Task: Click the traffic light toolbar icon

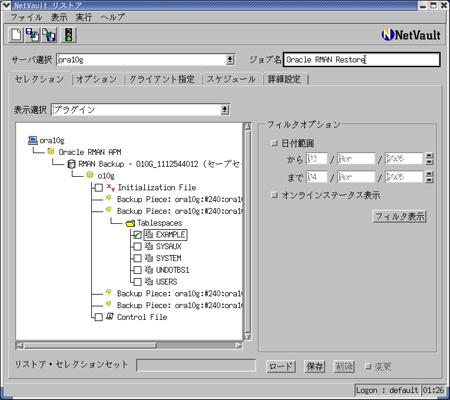Action: 69,35
